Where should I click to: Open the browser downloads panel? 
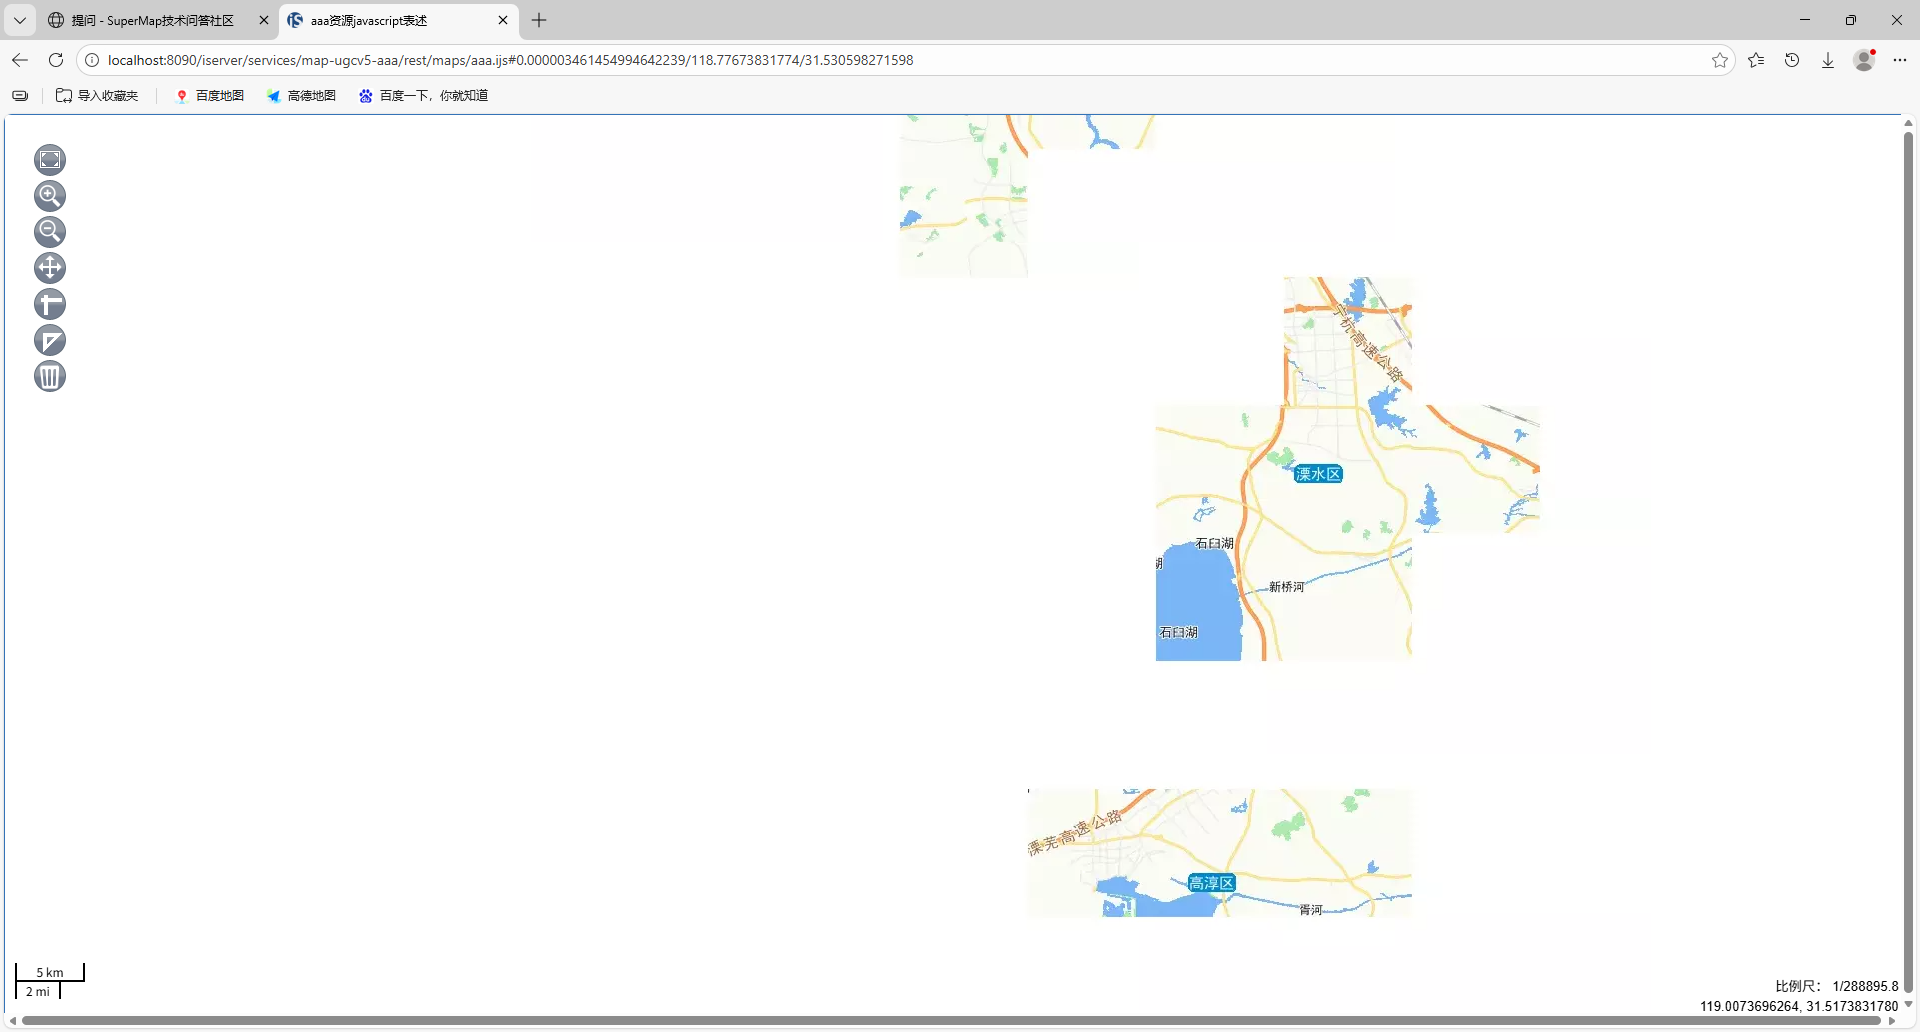pyautogui.click(x=1828, y=60)
